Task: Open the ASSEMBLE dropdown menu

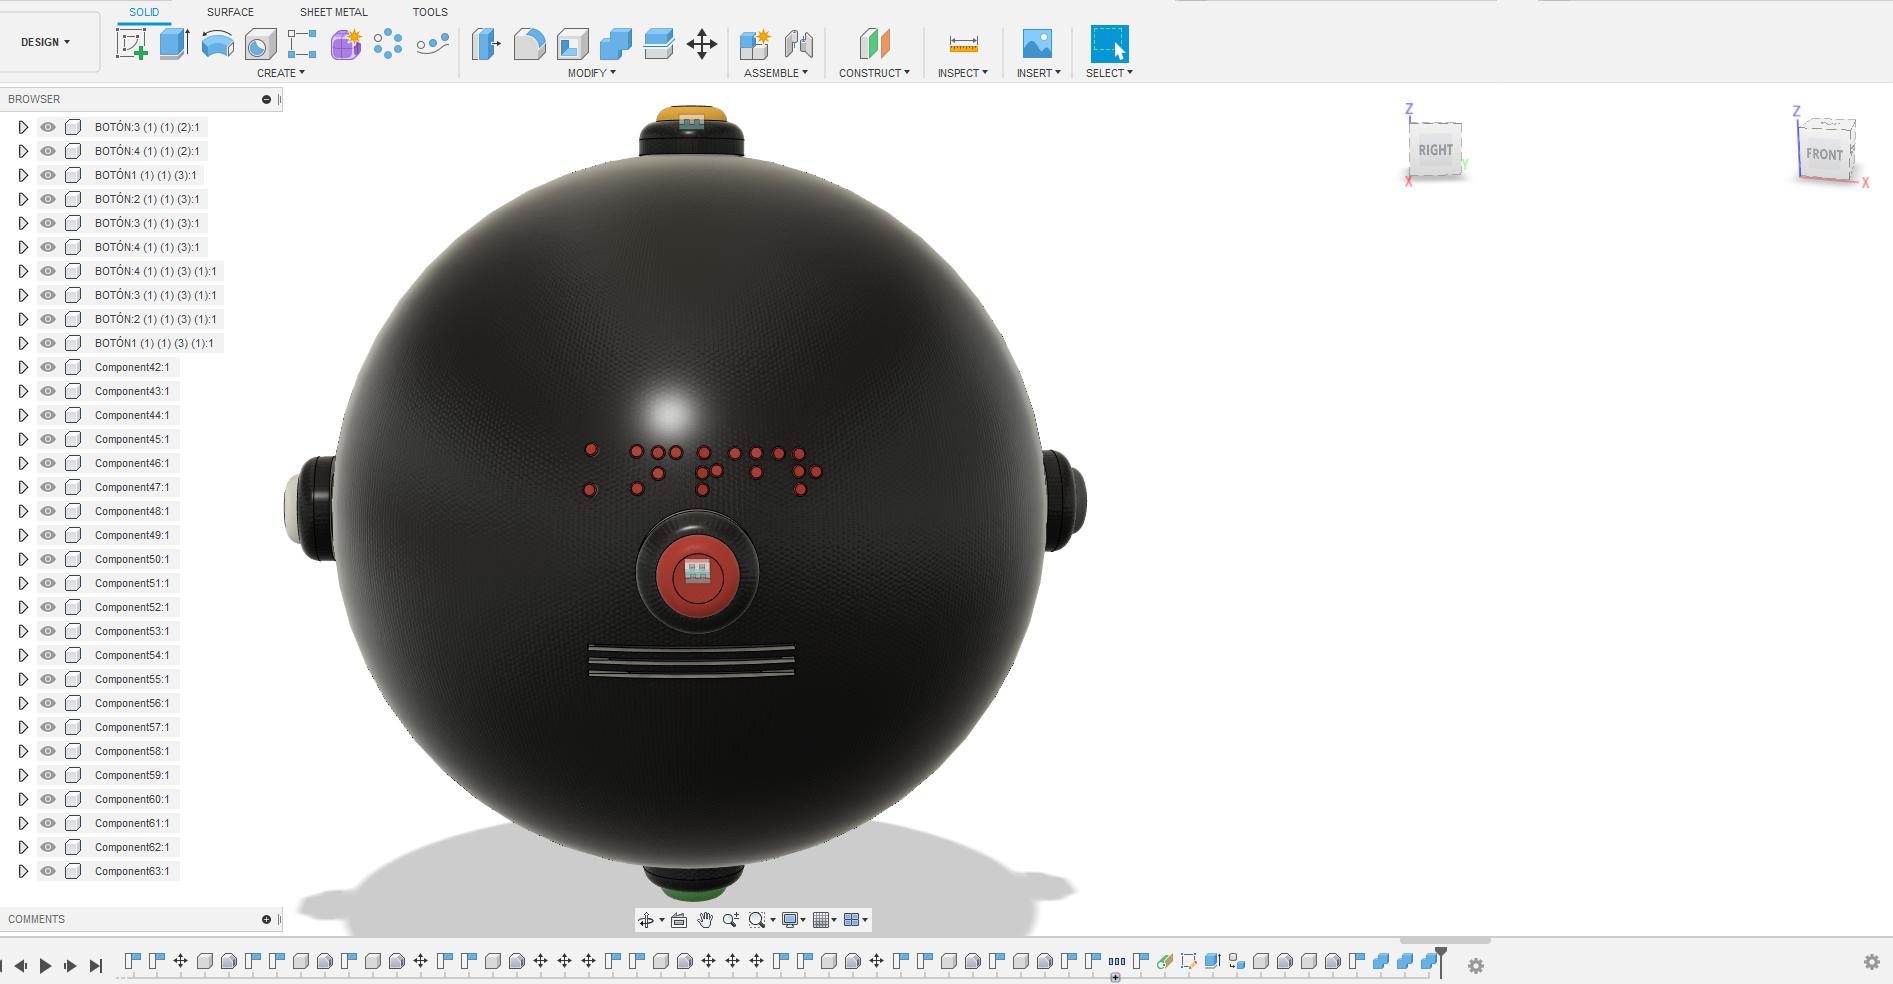Action: click(776, 73)
